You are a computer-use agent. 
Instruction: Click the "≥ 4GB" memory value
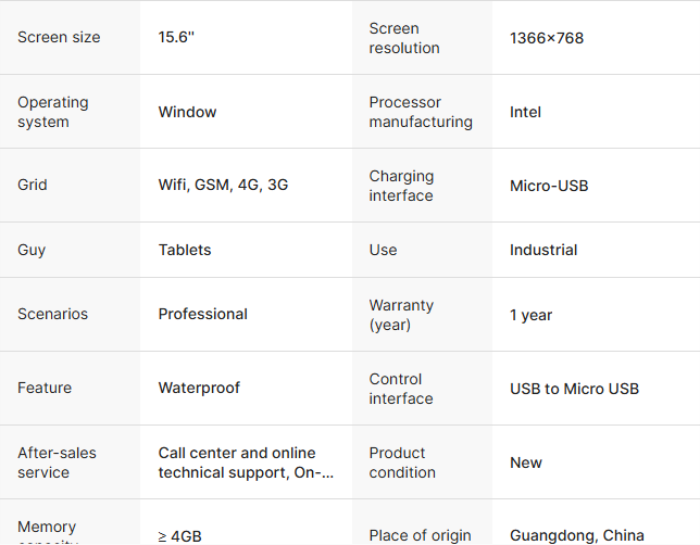pos(180,536)
